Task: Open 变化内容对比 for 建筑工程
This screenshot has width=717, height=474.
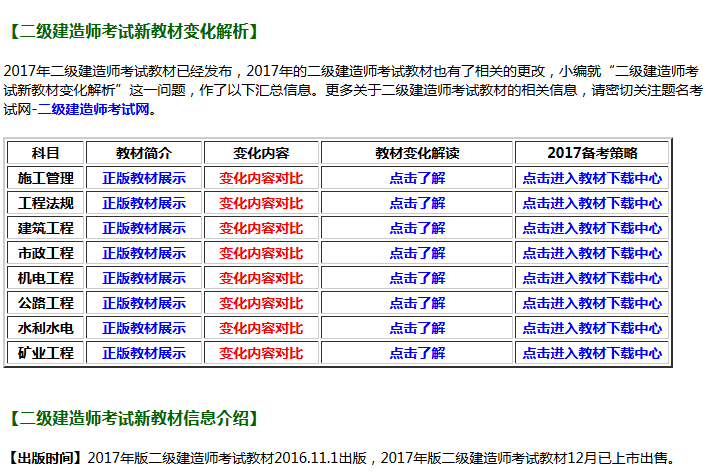Action: [261, 228]
